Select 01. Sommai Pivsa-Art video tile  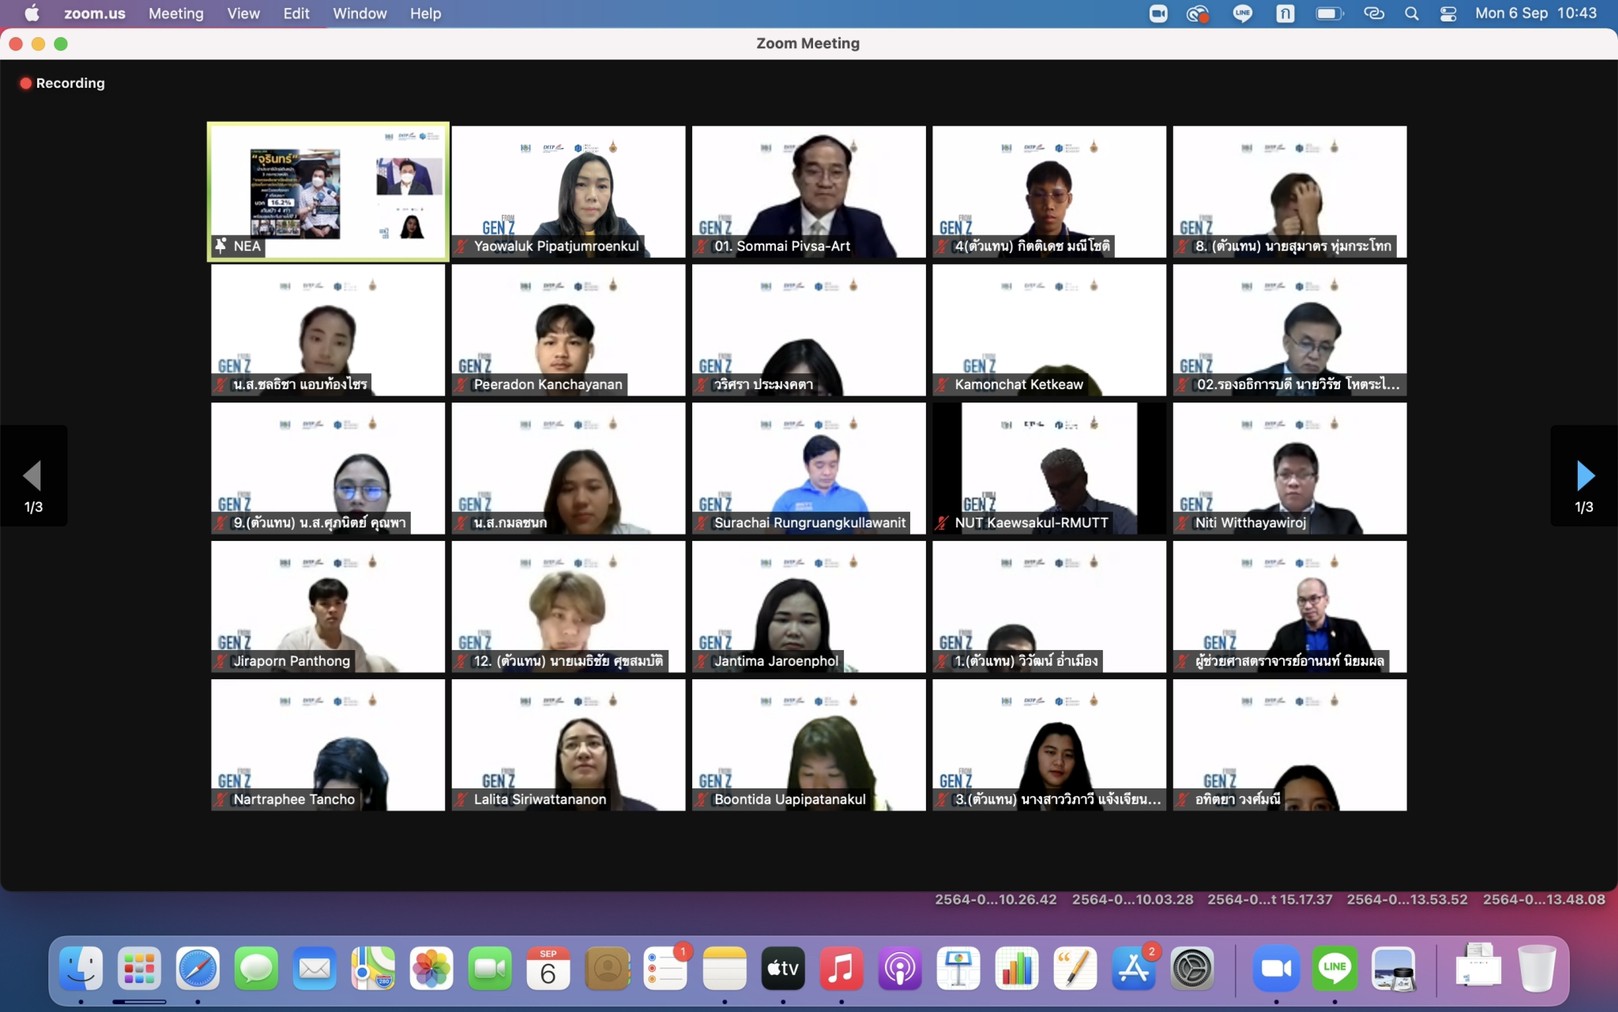[808, 190]
